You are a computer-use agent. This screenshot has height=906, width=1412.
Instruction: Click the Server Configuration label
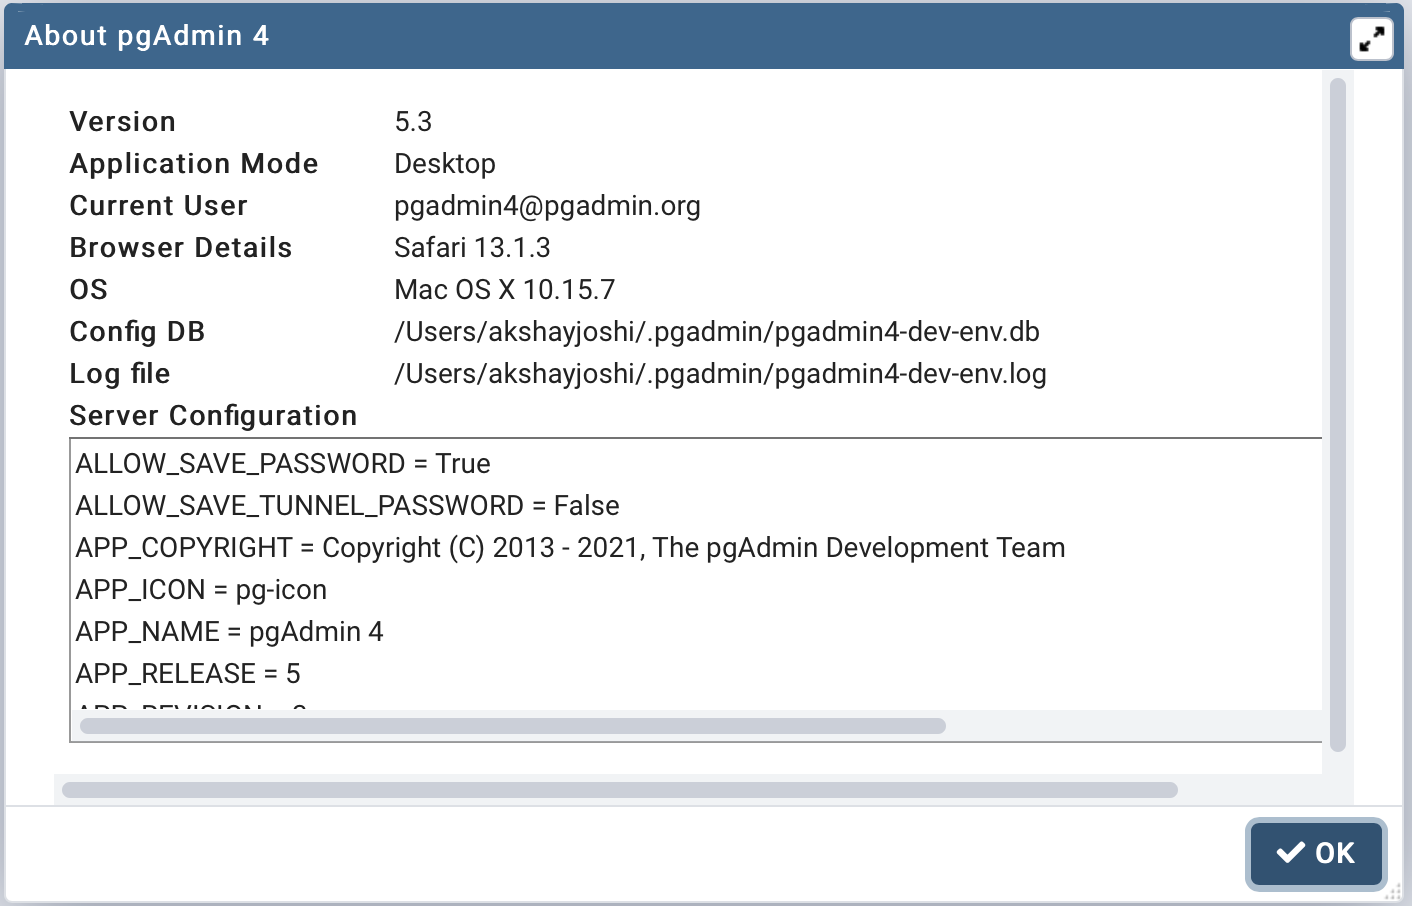pos(213,416)
